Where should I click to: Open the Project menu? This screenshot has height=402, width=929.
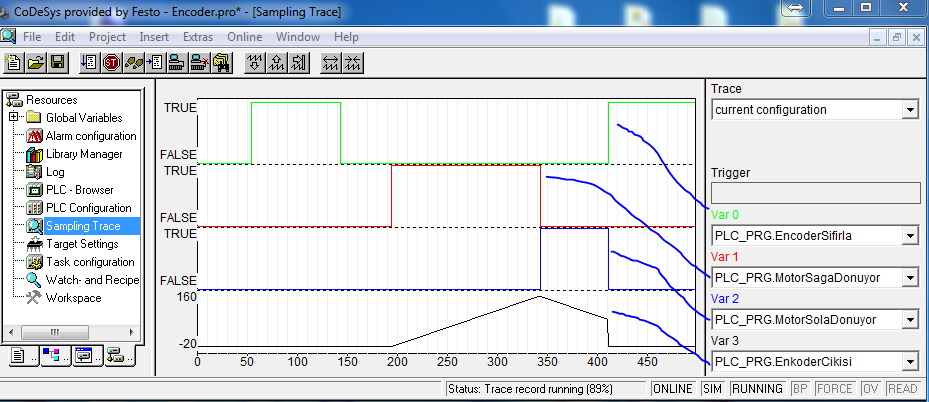point(107,37)
